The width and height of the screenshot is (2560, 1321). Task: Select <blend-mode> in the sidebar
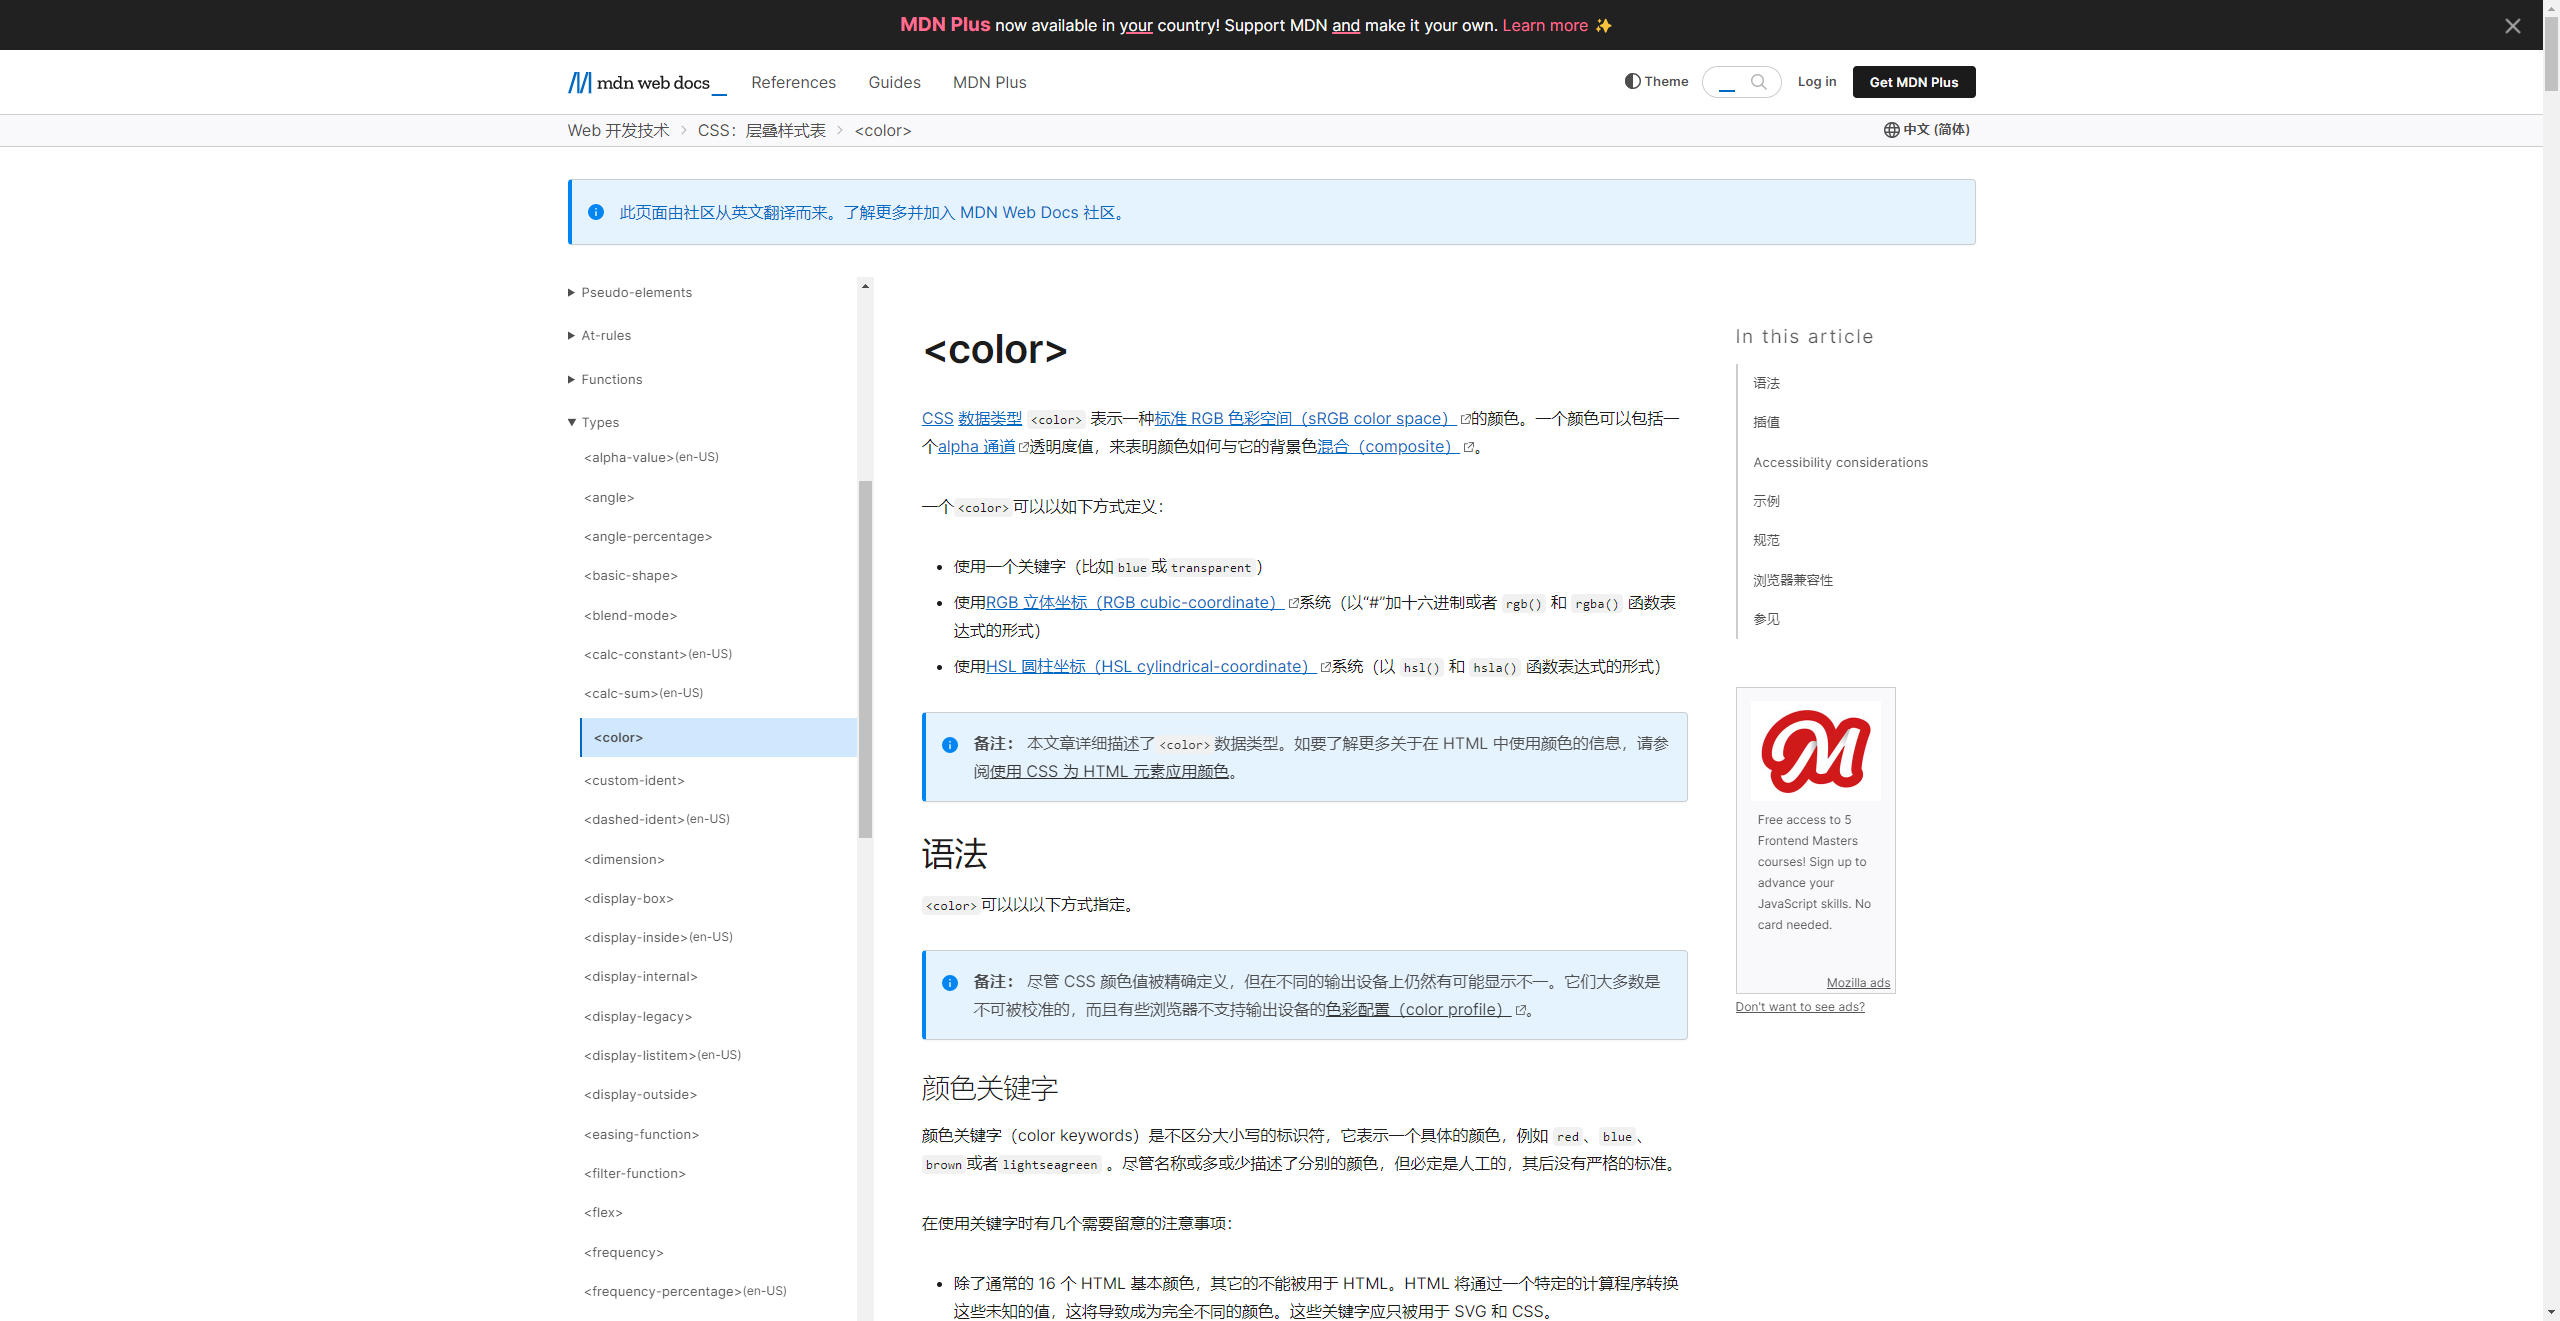(x=630, y=616)
